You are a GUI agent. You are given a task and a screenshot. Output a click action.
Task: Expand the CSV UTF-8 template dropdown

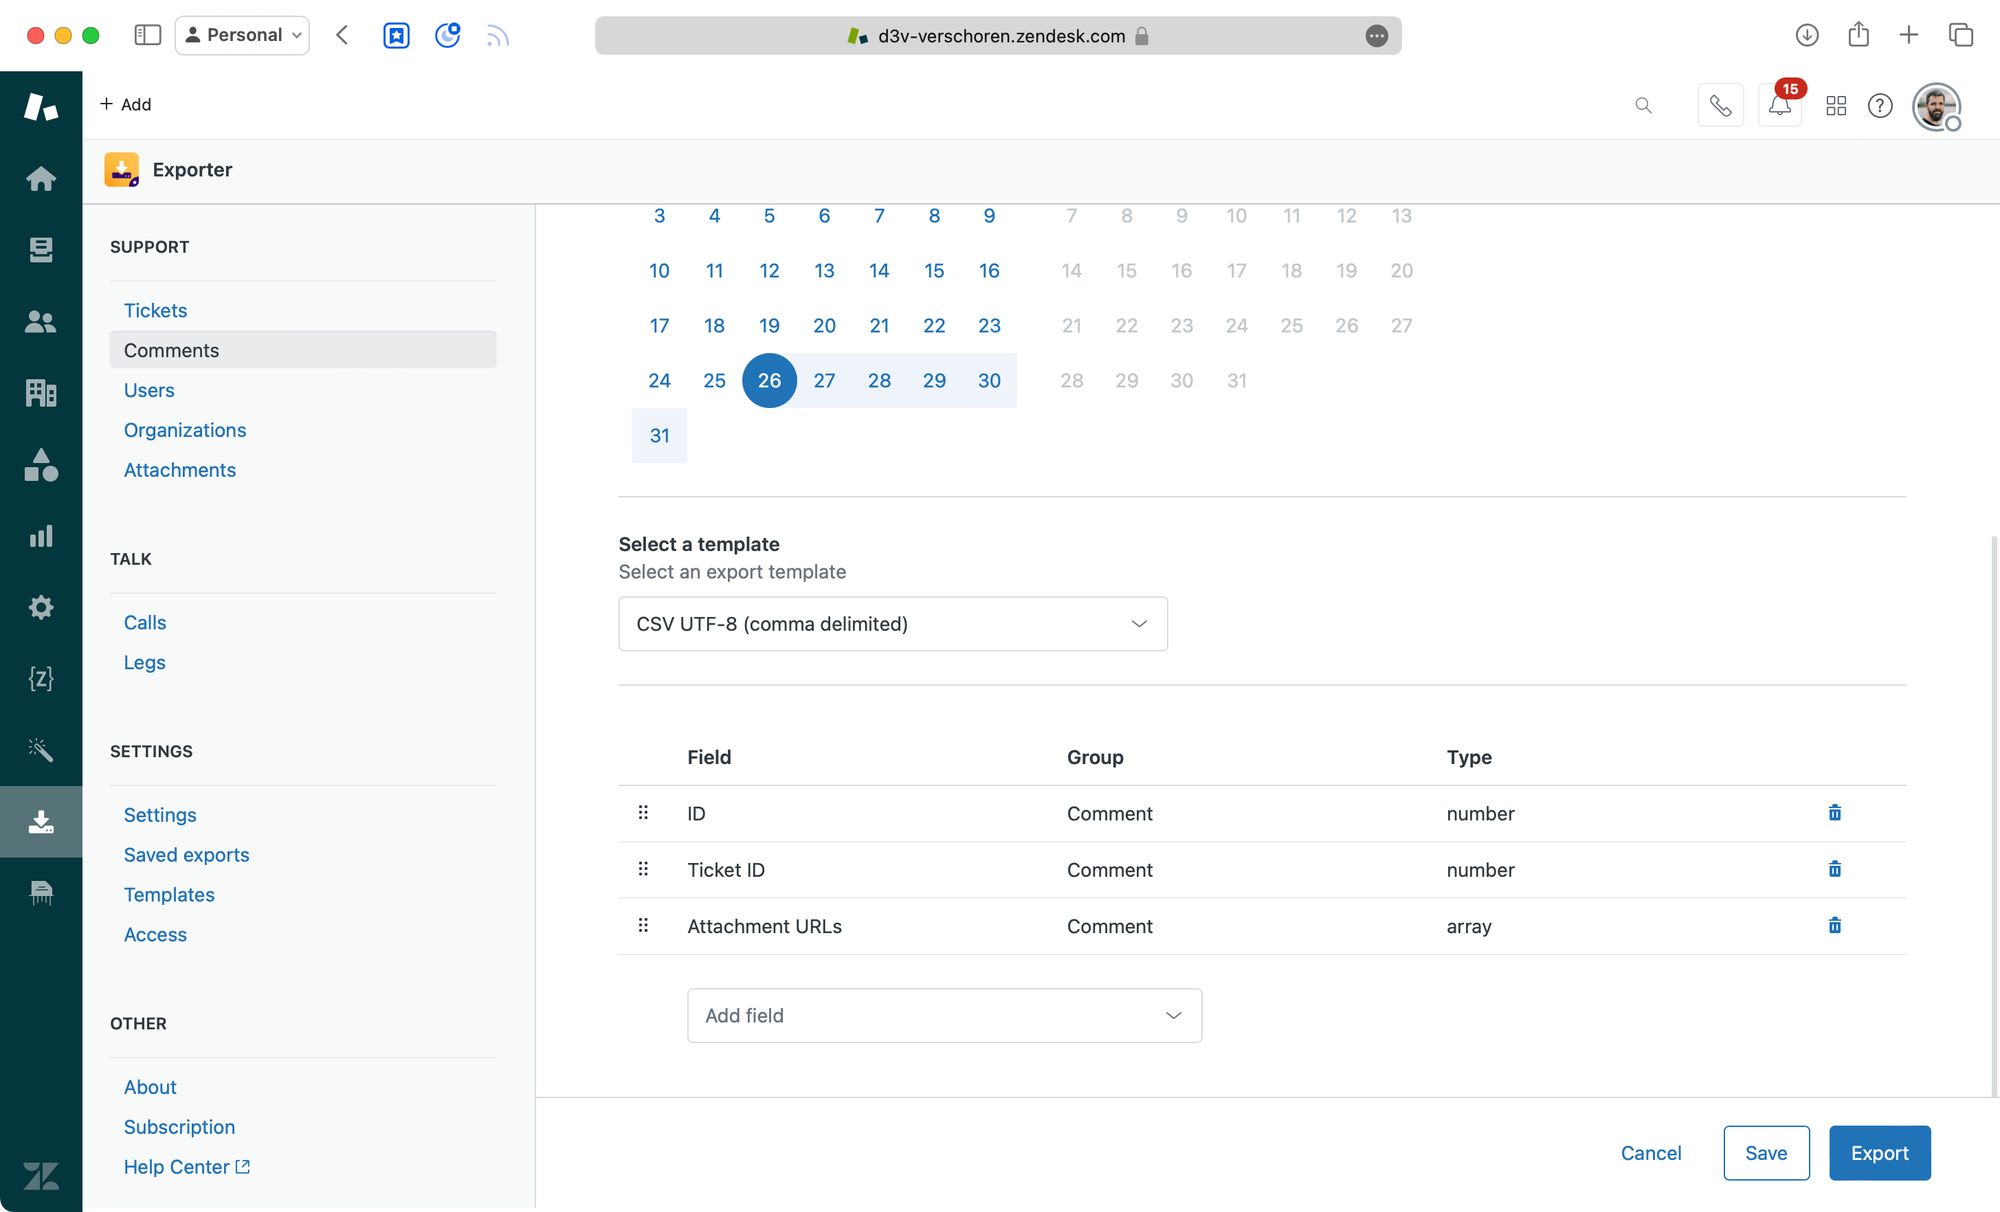pyautogui.click(x=892, y=624)
